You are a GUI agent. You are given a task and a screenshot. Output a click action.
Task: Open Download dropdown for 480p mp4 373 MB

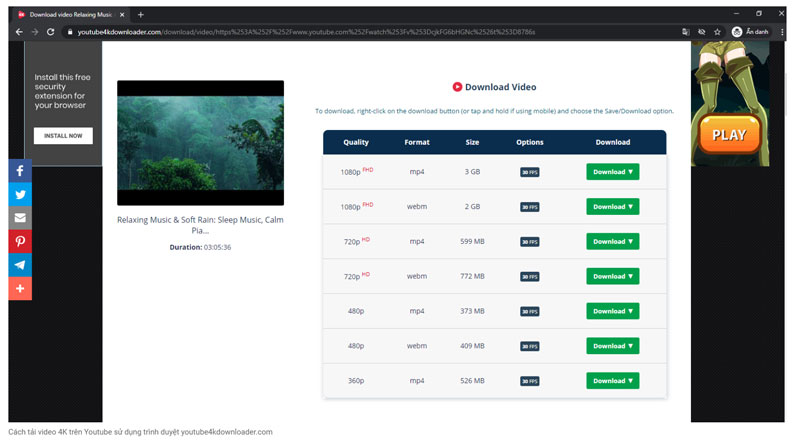pyautogui.click(x=612, y=311)
